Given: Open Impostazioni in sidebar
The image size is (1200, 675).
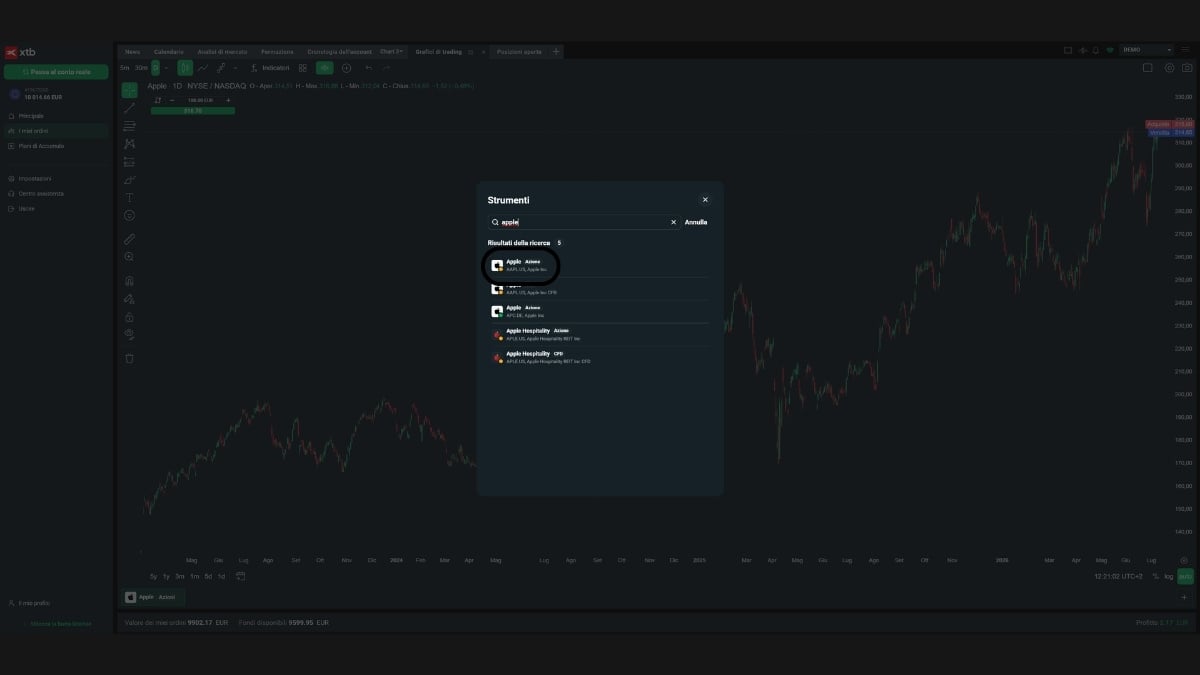Looking at the screenshot, I should [56, 179].
